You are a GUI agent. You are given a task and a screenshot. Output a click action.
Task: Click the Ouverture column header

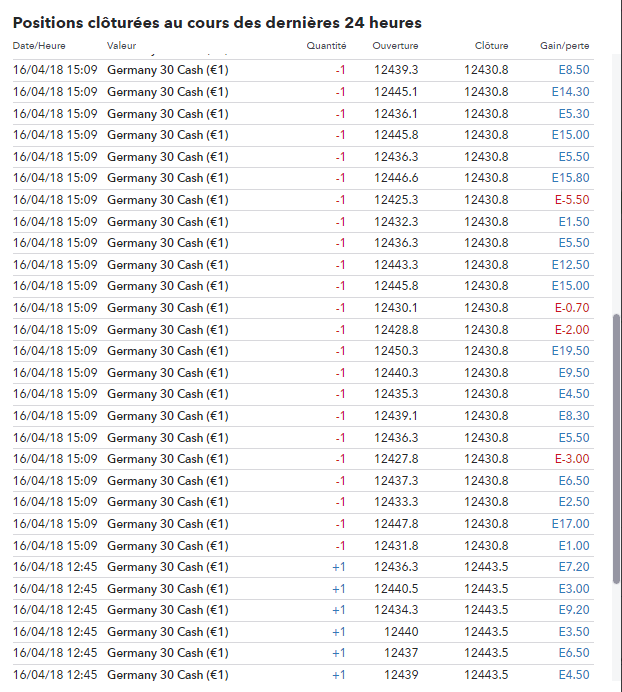pyautogui.click(x=395, y=46)
